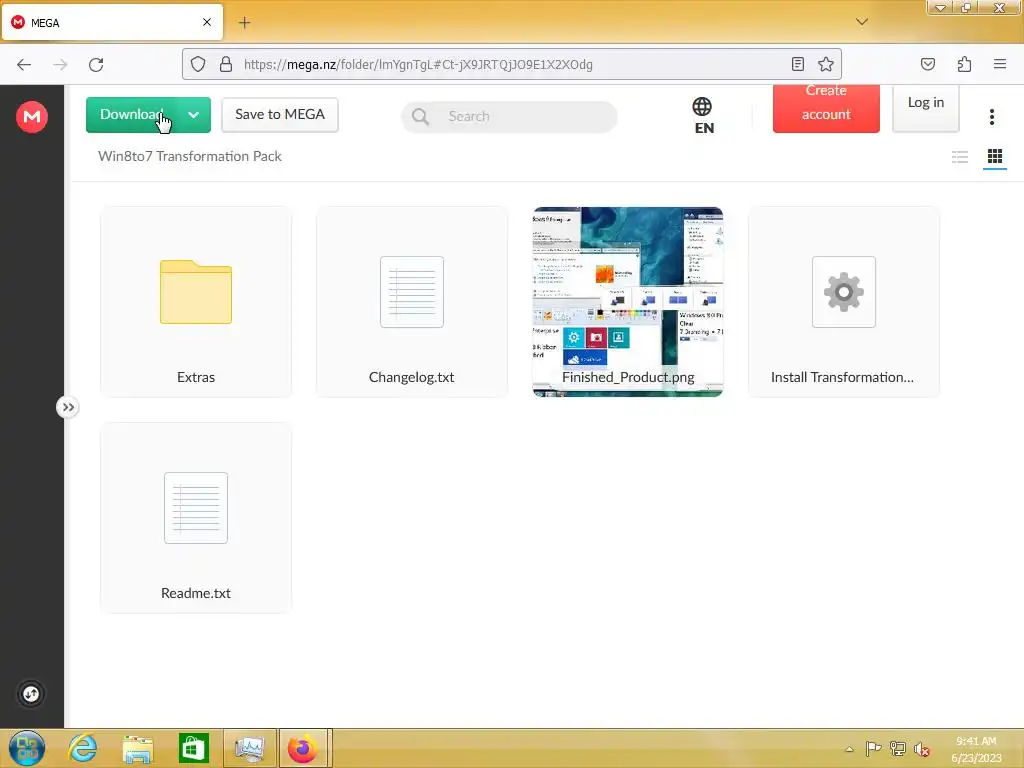Click the muted volume tray icon

pos(921,749)
